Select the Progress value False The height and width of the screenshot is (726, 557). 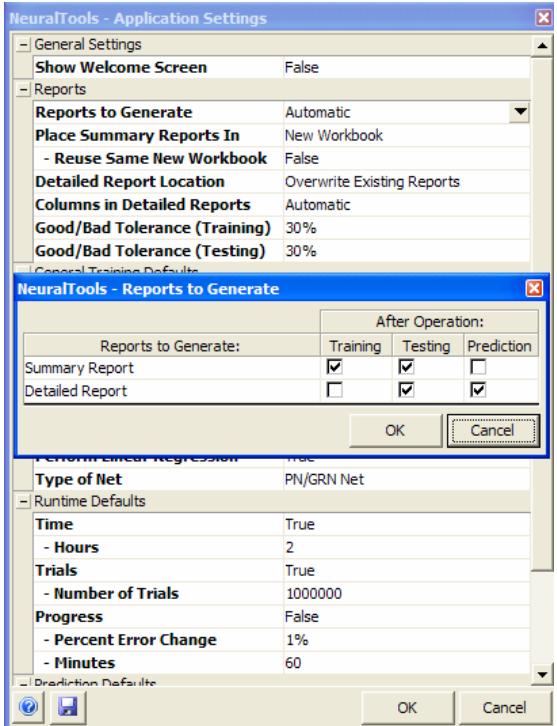click(407, 617)
